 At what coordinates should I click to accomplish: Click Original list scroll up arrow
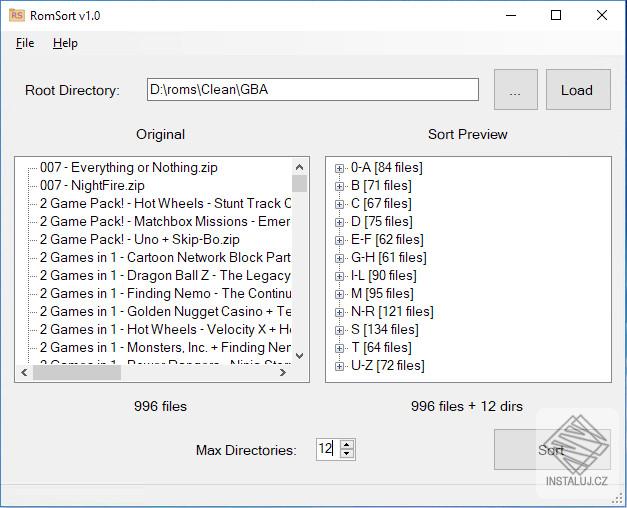click(300, 167)
